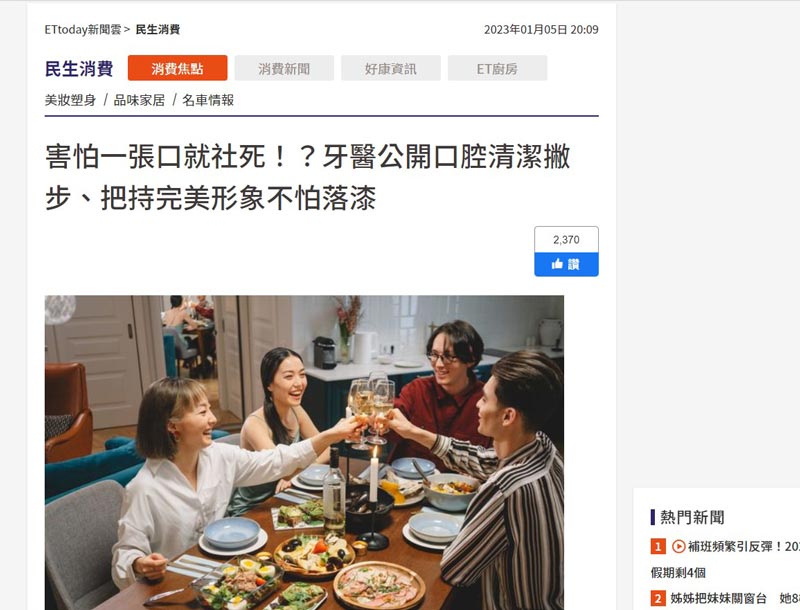800x610 pixels.
Task: Click the 2,370 like count box
Action: tap(566, 240)
